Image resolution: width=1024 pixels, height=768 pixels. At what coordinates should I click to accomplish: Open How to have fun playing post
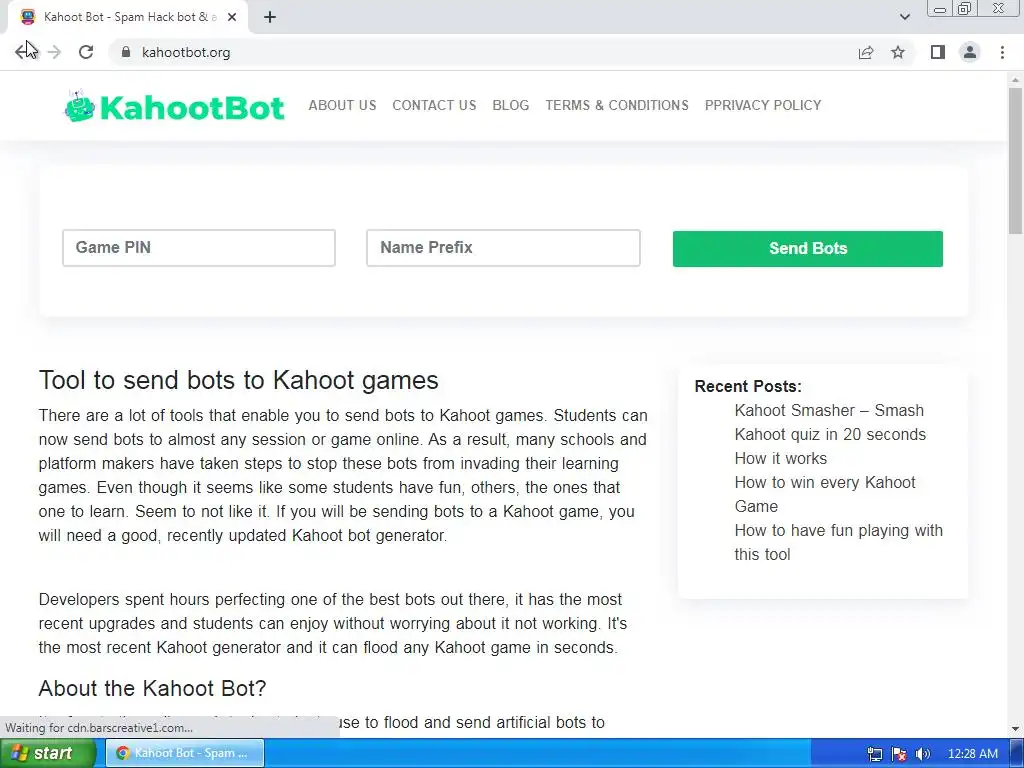[x=839, y=542]
